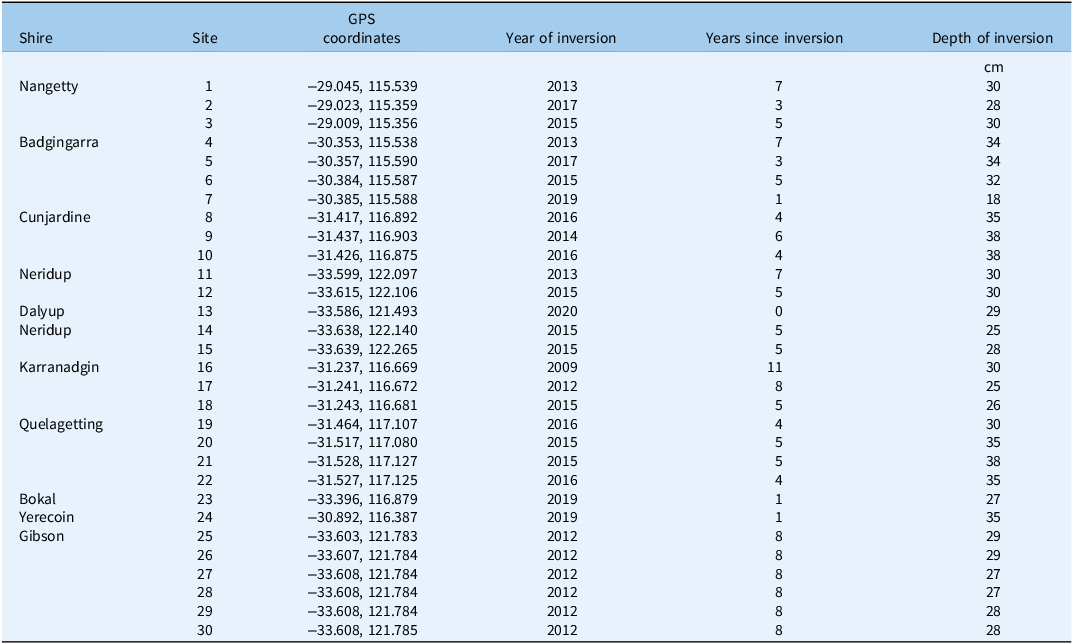Click the Yerecoin shire label

(47, 517)
